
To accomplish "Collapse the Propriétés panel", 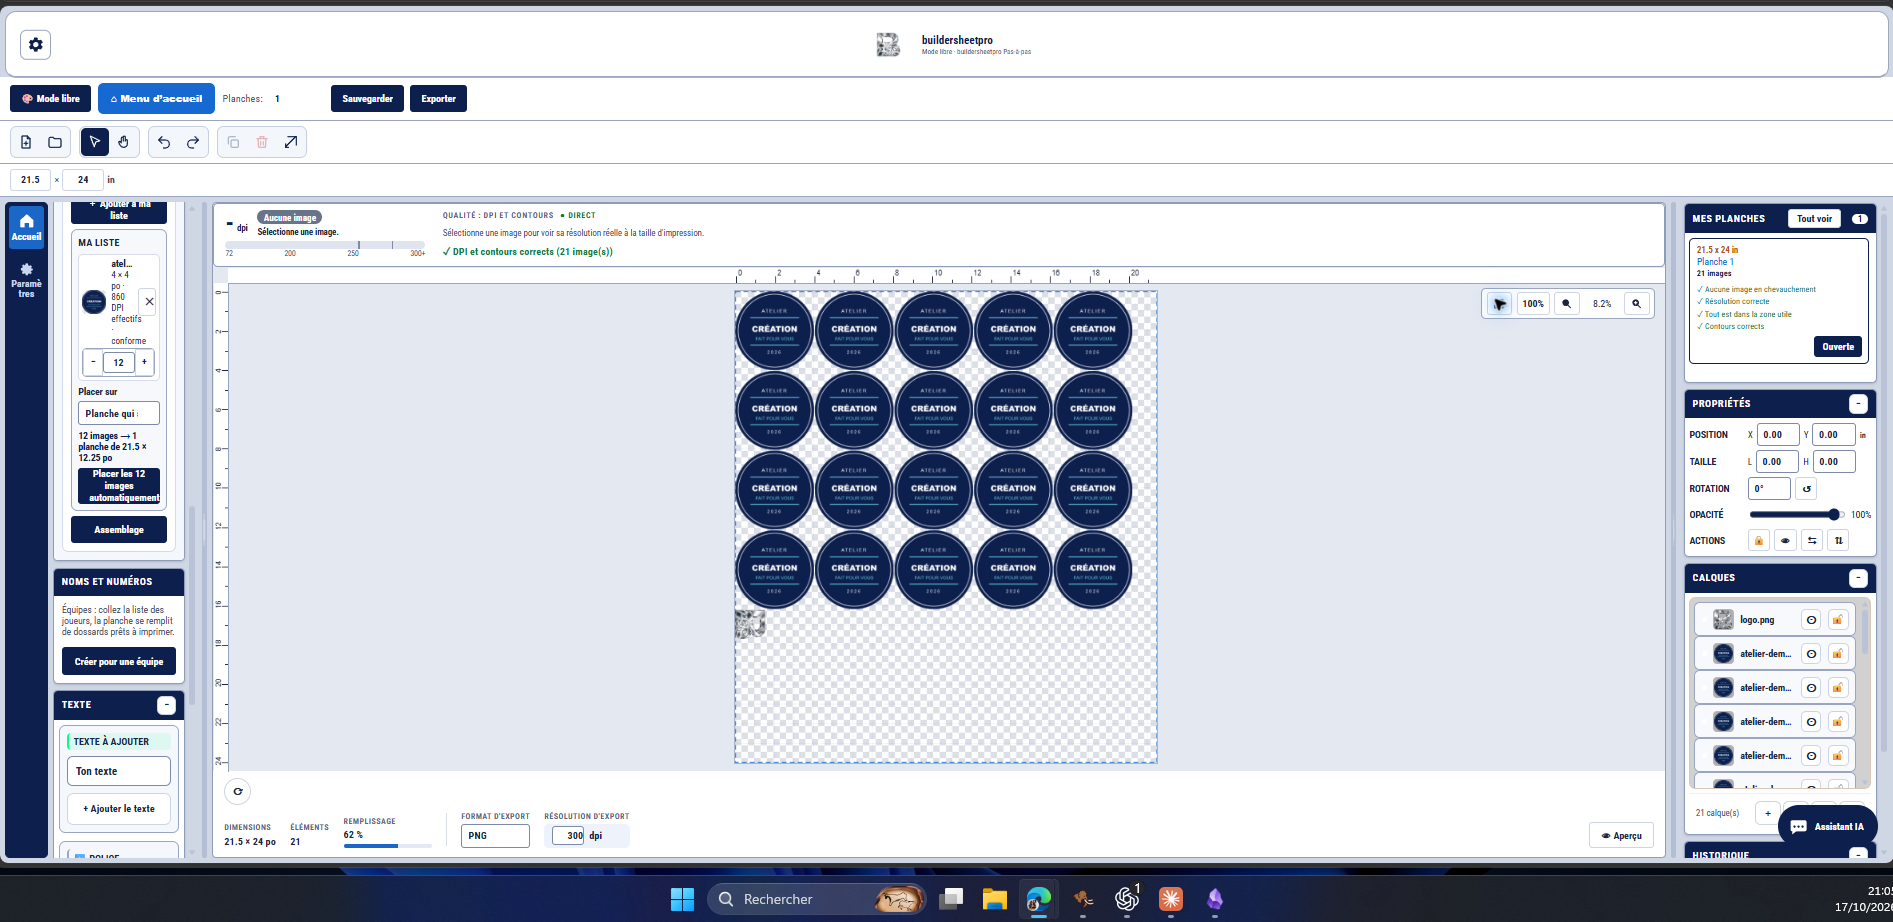I will [1858, 404].
